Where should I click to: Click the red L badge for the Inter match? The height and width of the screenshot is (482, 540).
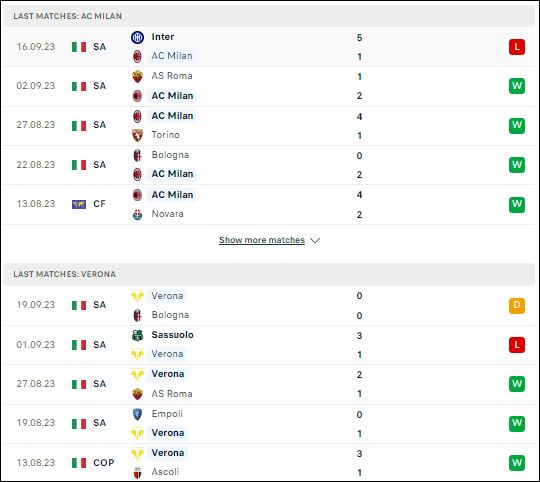[x=517, y=47]
